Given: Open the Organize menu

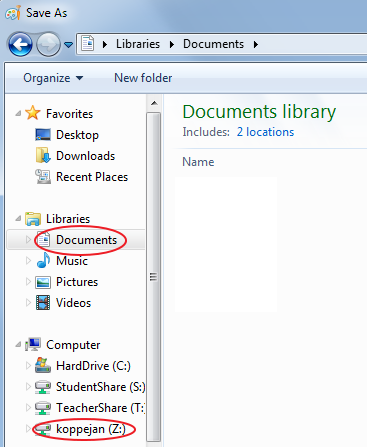Looking at the screenshot, I should click(x=53, y=78).
